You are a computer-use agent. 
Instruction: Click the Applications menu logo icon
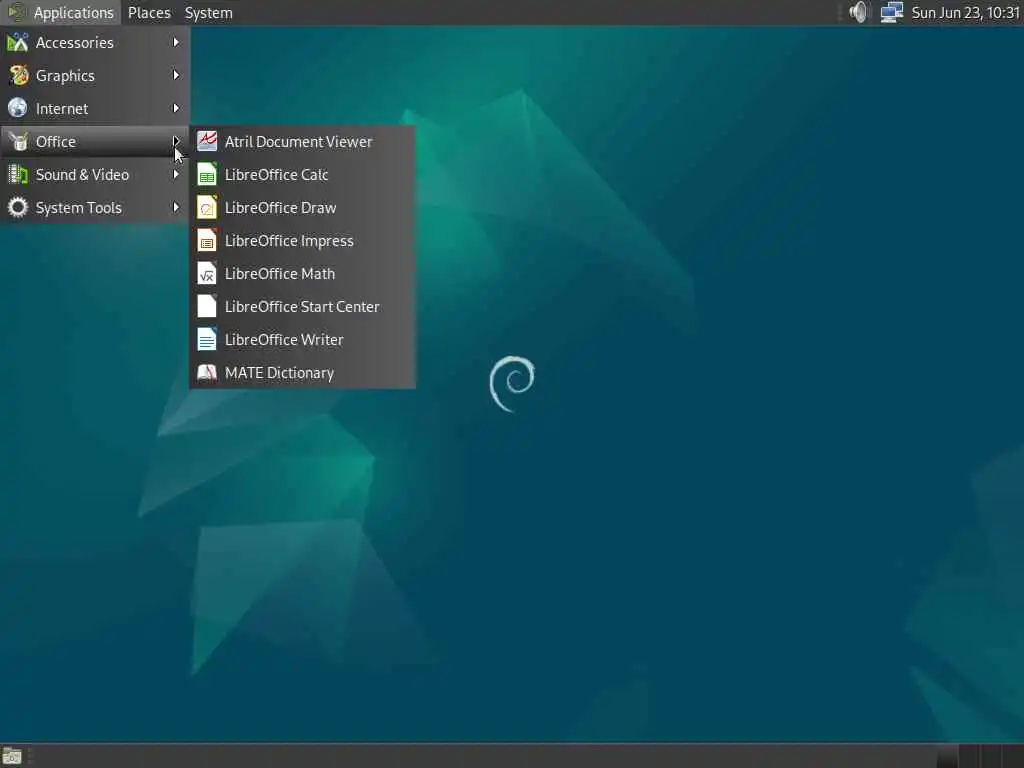pyautogui.click(x=16, y=12)
